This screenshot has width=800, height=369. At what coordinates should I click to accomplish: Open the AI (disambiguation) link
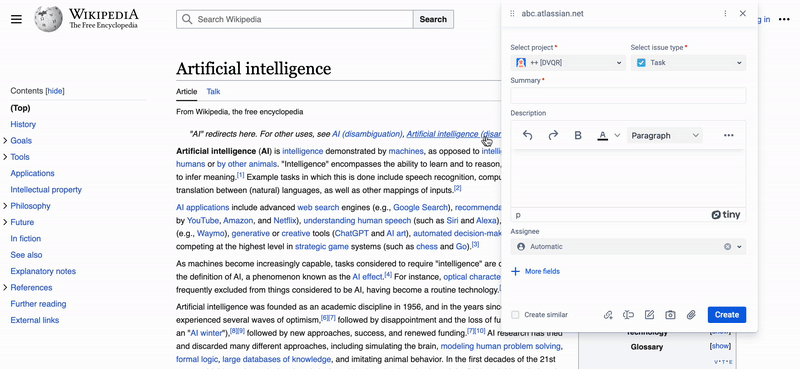[367, 134]
